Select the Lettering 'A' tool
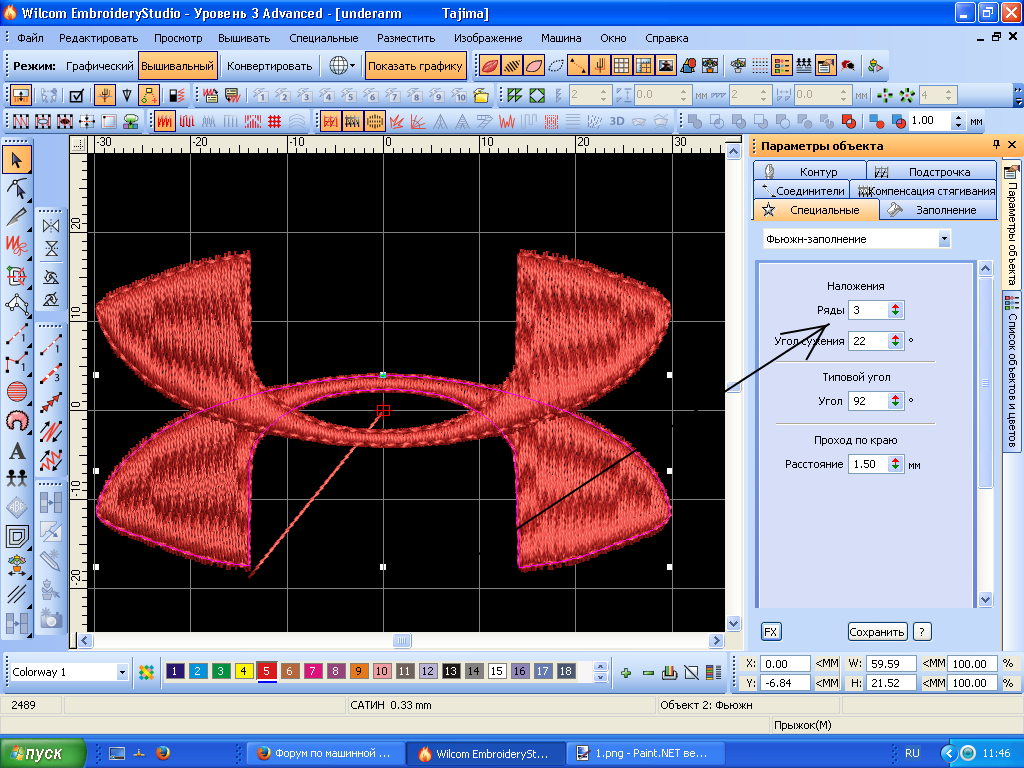This screenshot has height=768, width=1024. (17, 450)
